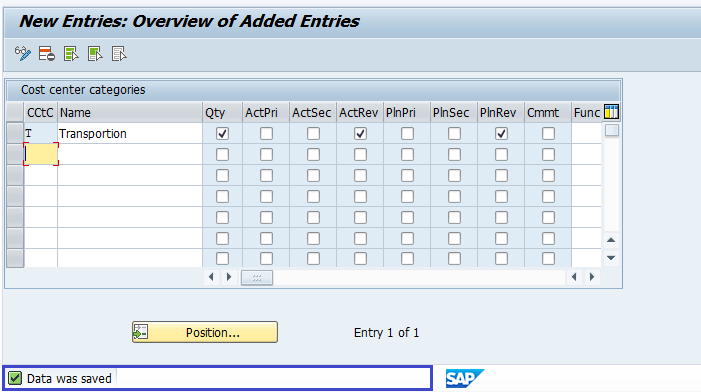Screen dimensions: 701x392
Task: Click the table select-all corner cell
Action: (15, 113)
